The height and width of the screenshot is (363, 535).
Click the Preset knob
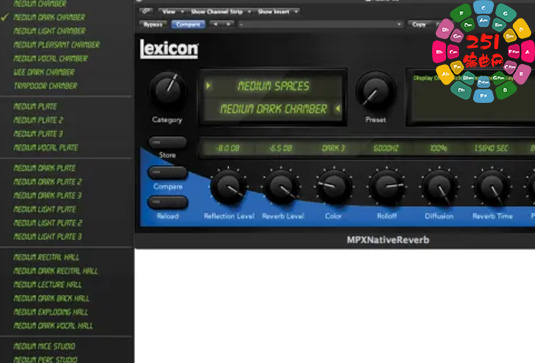[x=376, y=89]
